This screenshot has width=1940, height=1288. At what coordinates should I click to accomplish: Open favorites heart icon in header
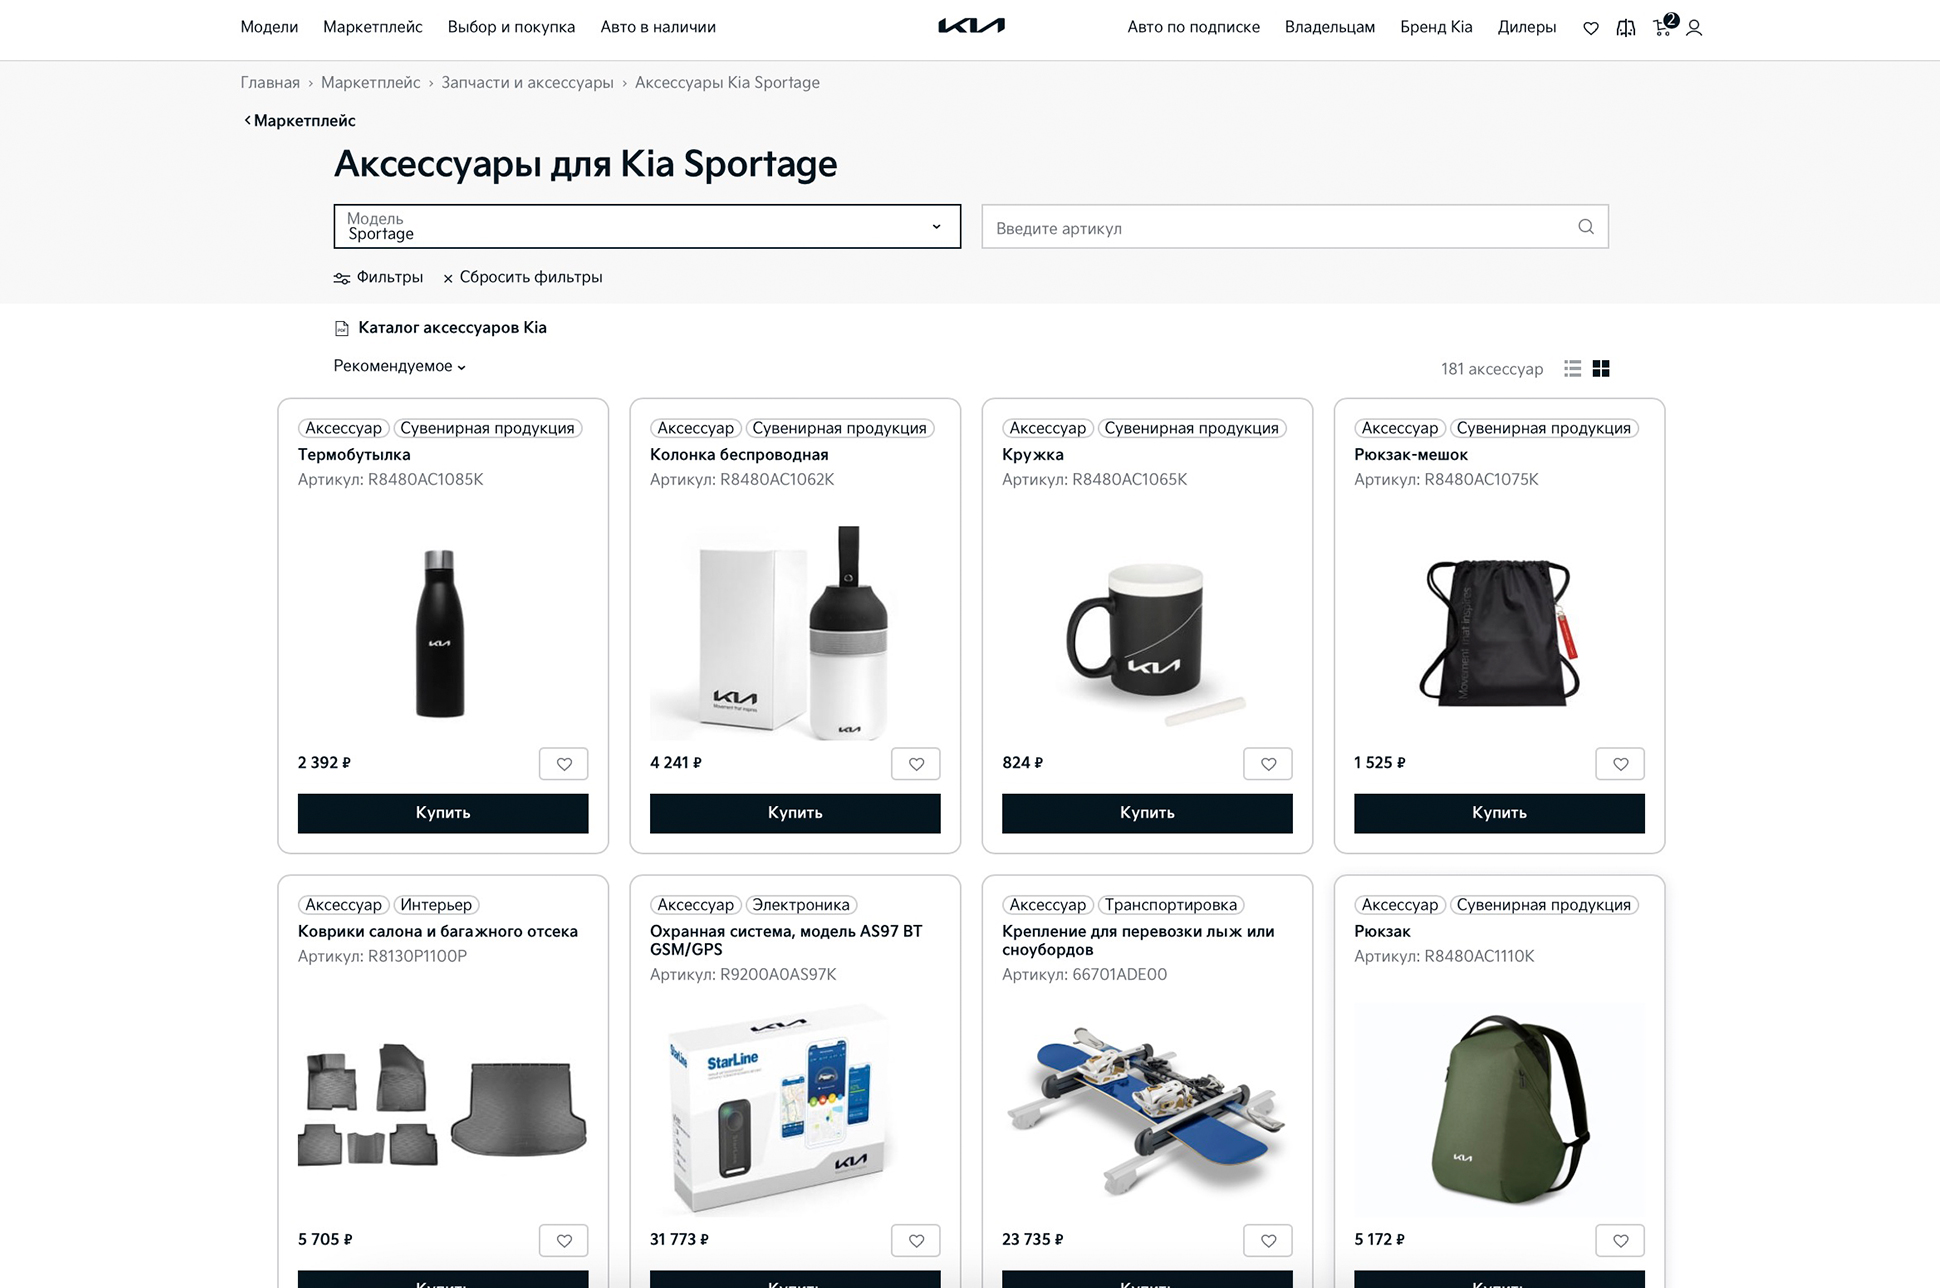1590,28
